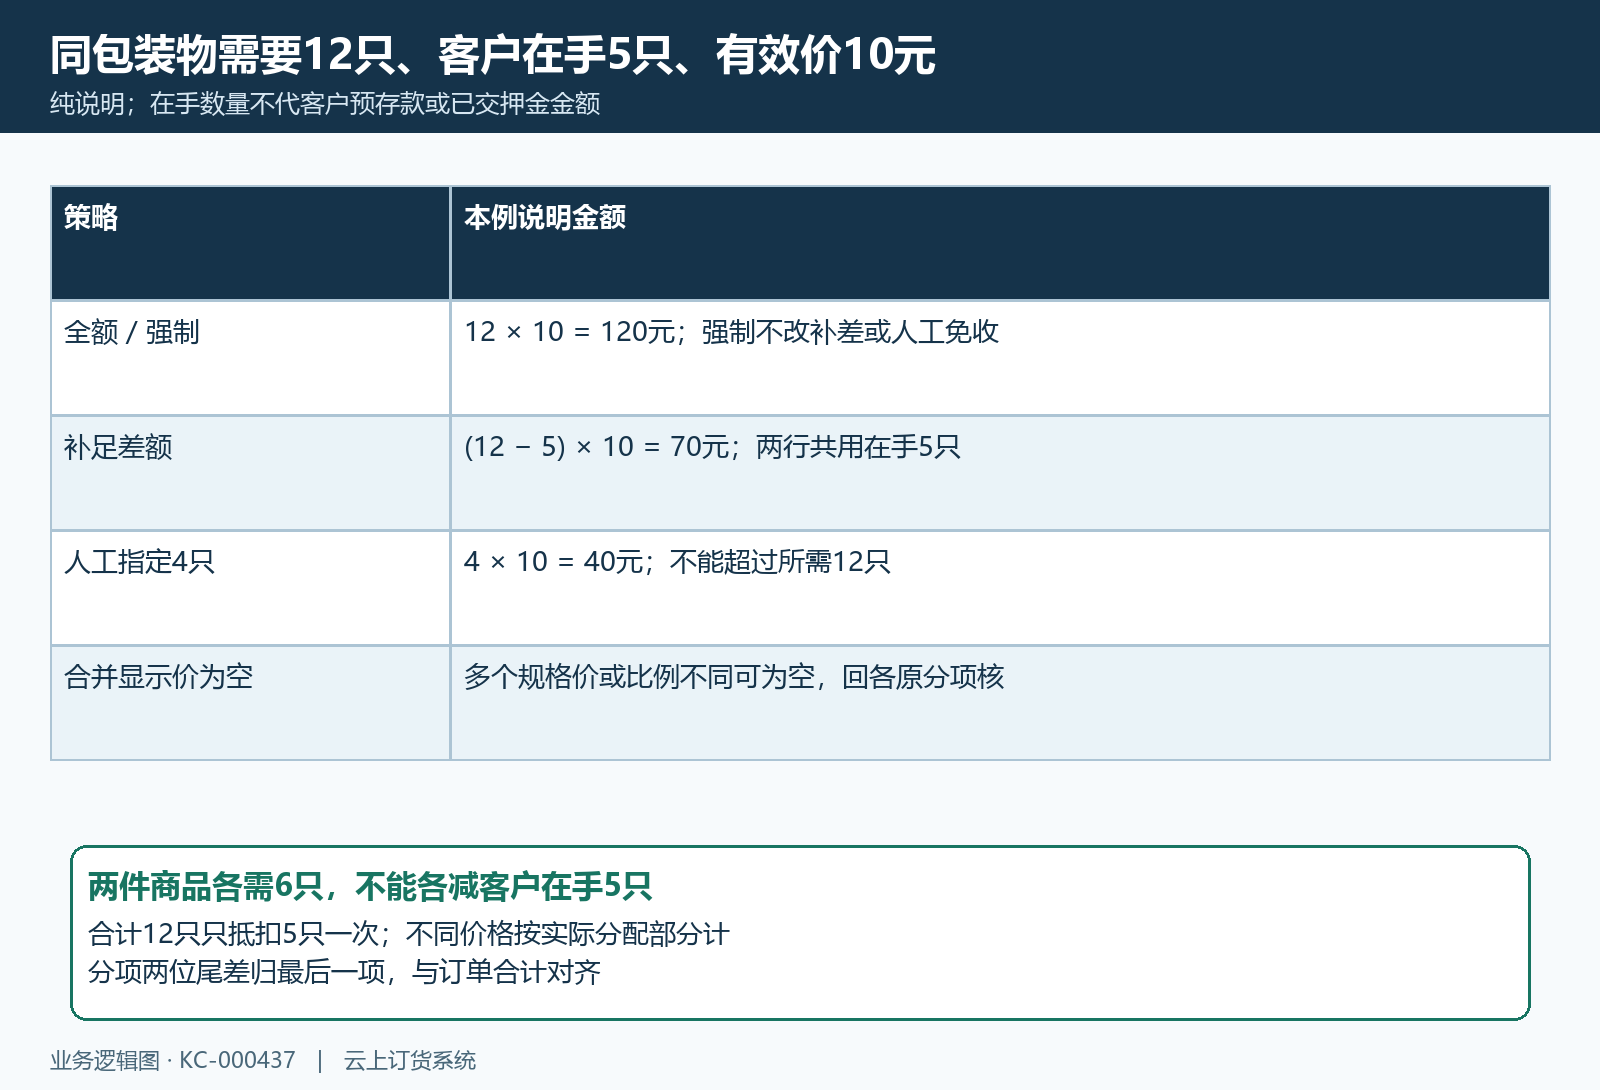Click the cell showing 4 × 10 = 40元
1600x1090 pixels.
click(x=1000, y=588)
